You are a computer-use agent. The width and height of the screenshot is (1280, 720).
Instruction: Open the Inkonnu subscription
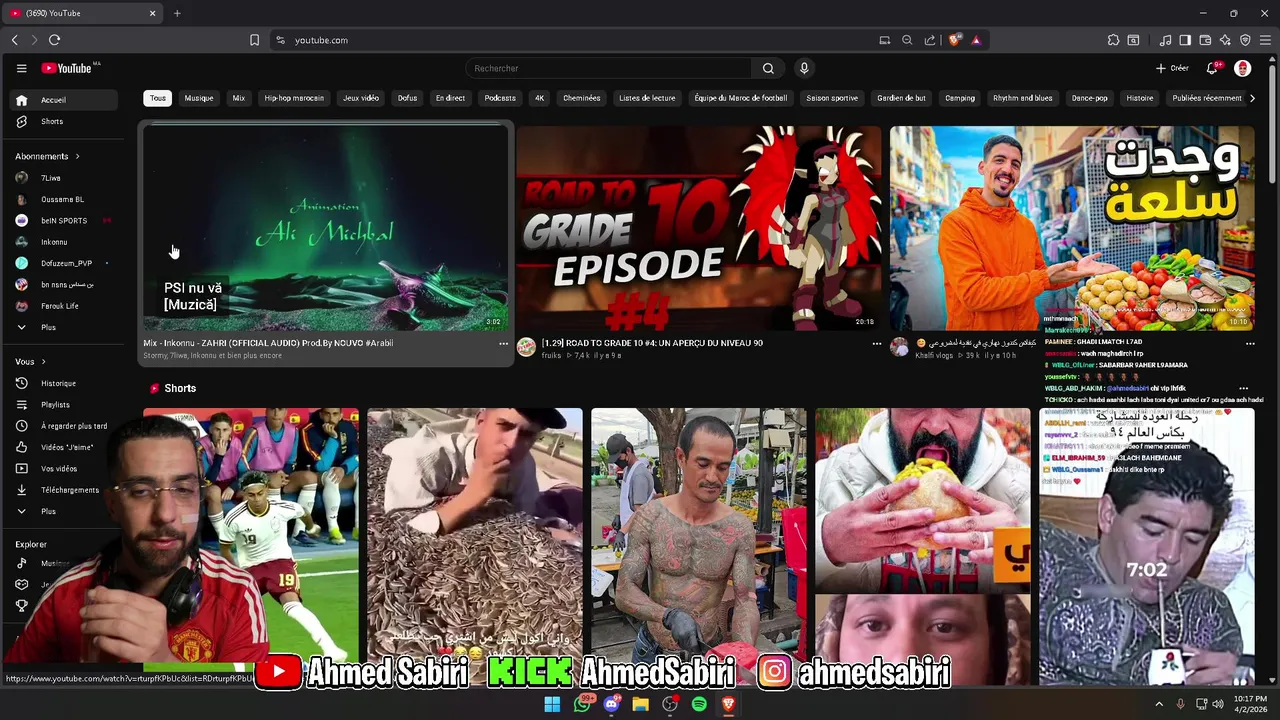63,242
